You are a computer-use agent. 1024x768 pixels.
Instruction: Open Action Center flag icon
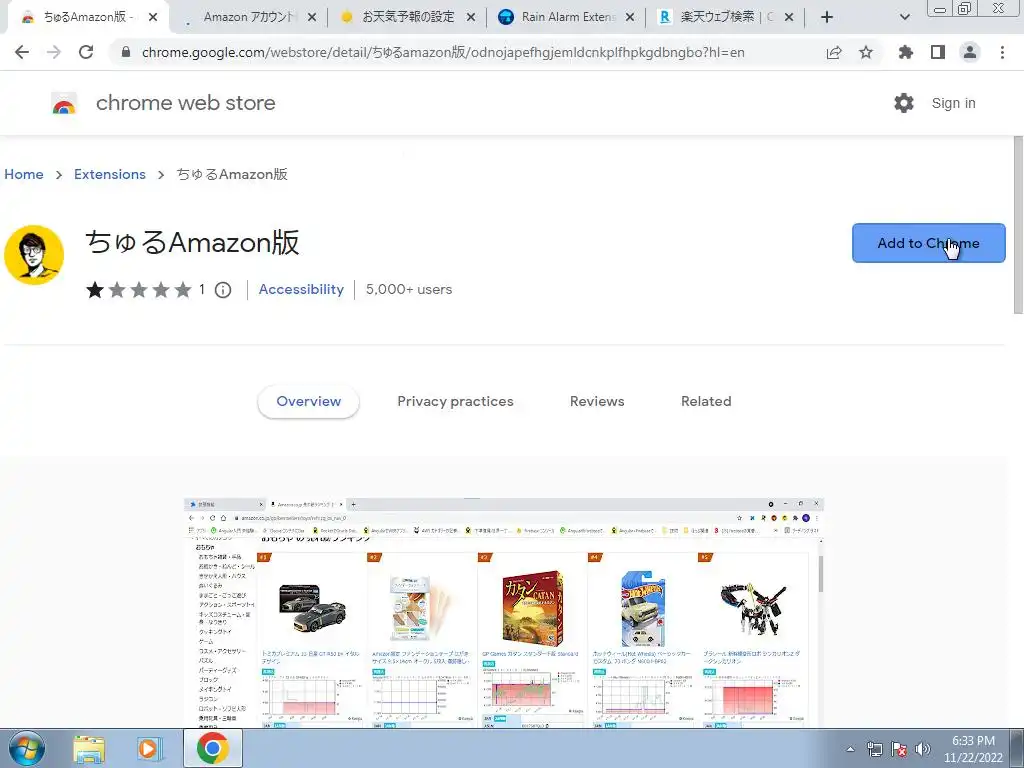click(x=899, y=749)
